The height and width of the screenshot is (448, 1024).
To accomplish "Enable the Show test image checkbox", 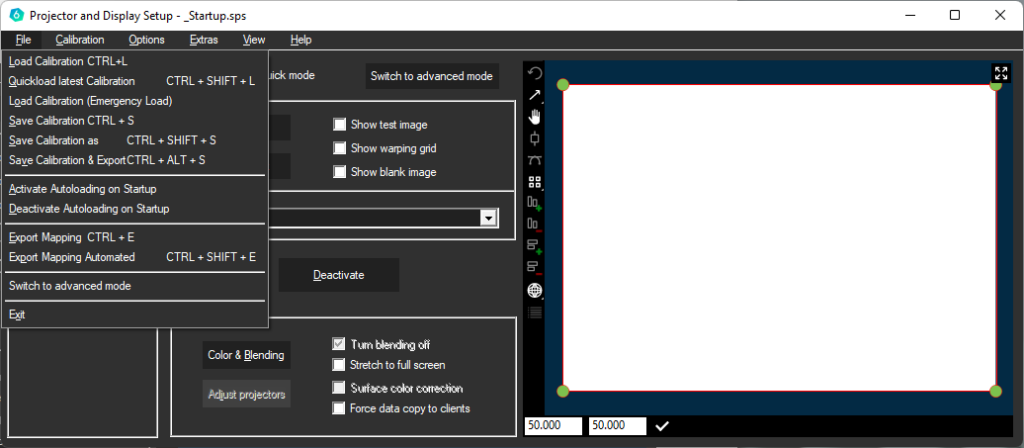I will point(339,125).
